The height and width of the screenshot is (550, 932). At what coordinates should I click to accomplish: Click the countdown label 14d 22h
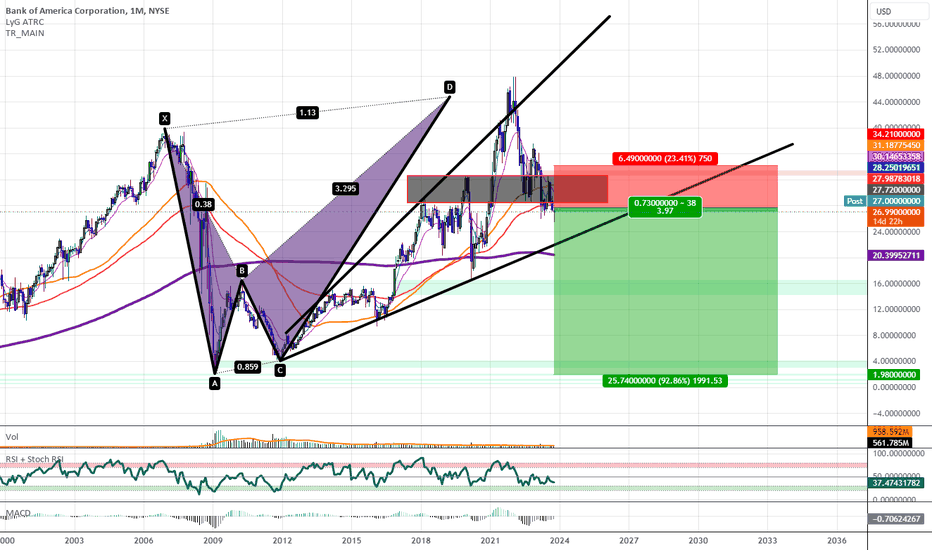(887, 222)
